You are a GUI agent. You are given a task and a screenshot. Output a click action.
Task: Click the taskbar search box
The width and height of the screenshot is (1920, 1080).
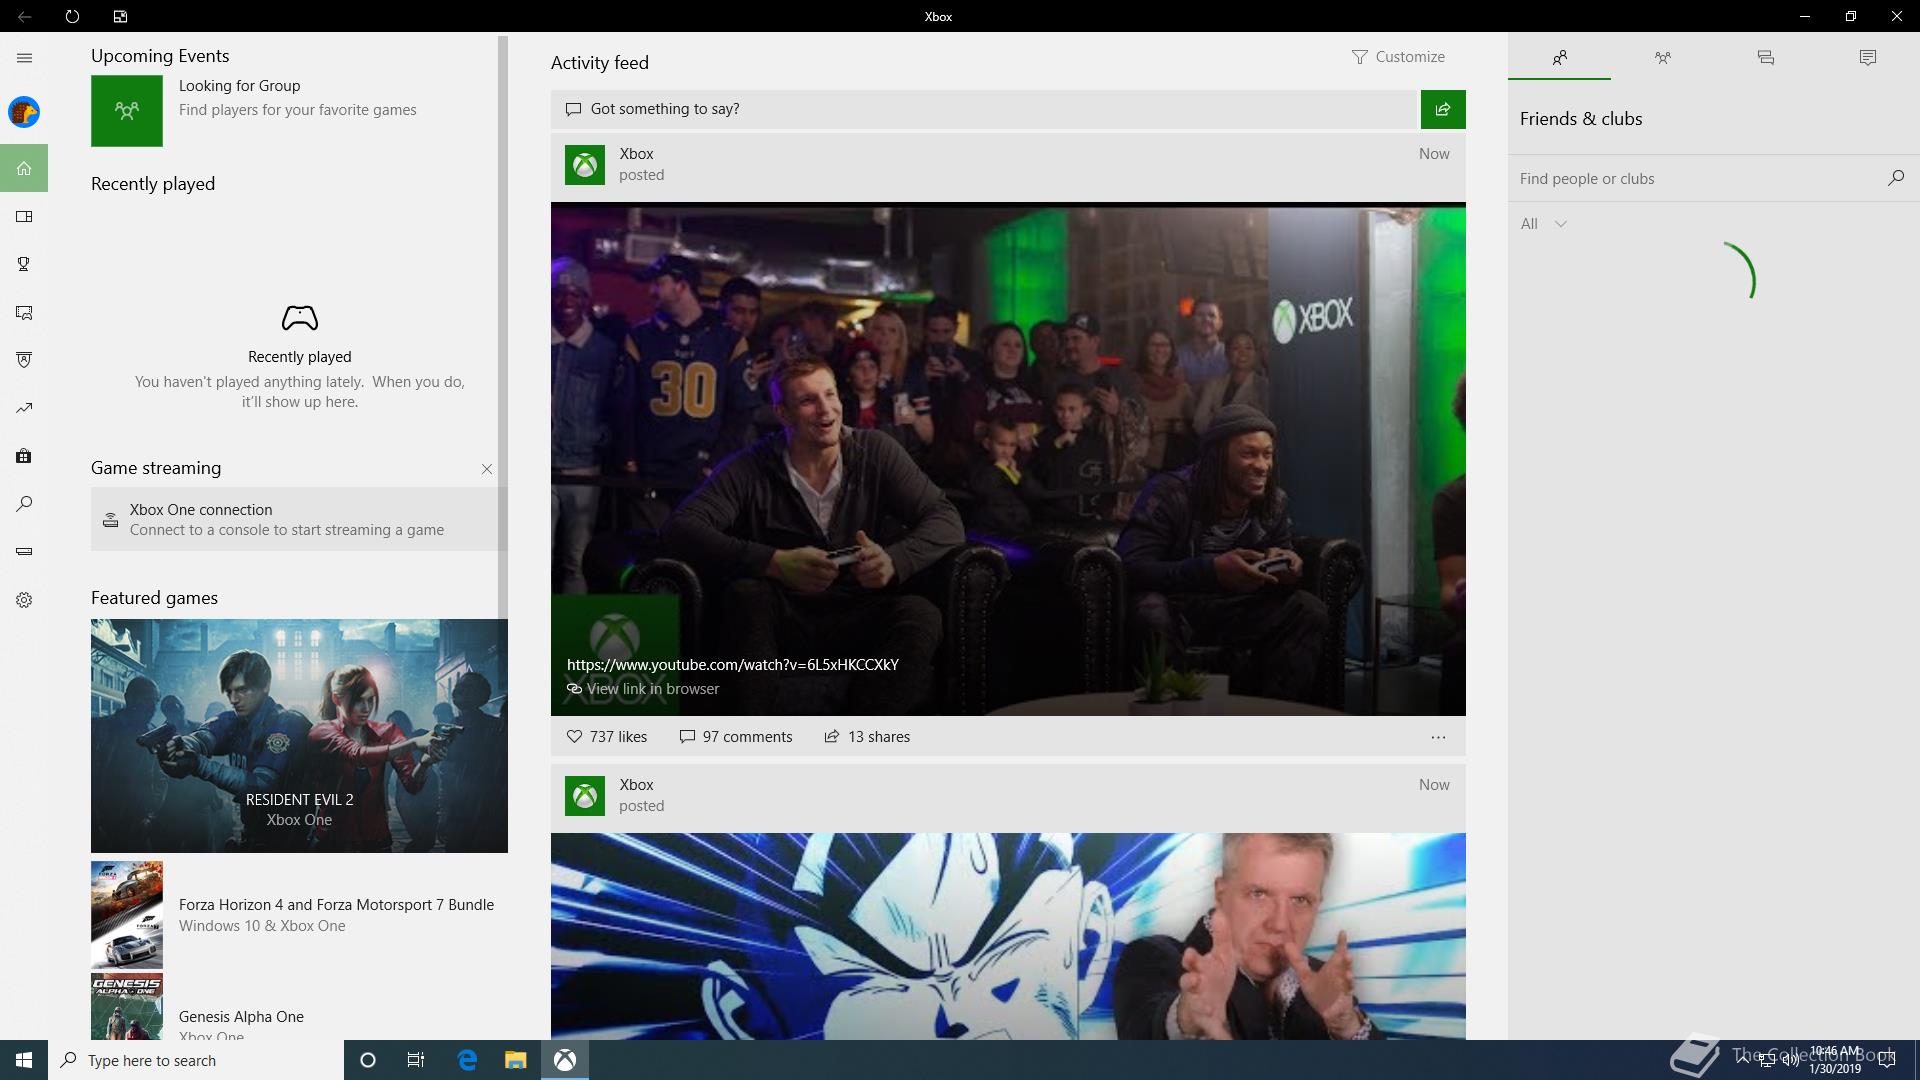pyautogui.click(x=196, y=1060)
